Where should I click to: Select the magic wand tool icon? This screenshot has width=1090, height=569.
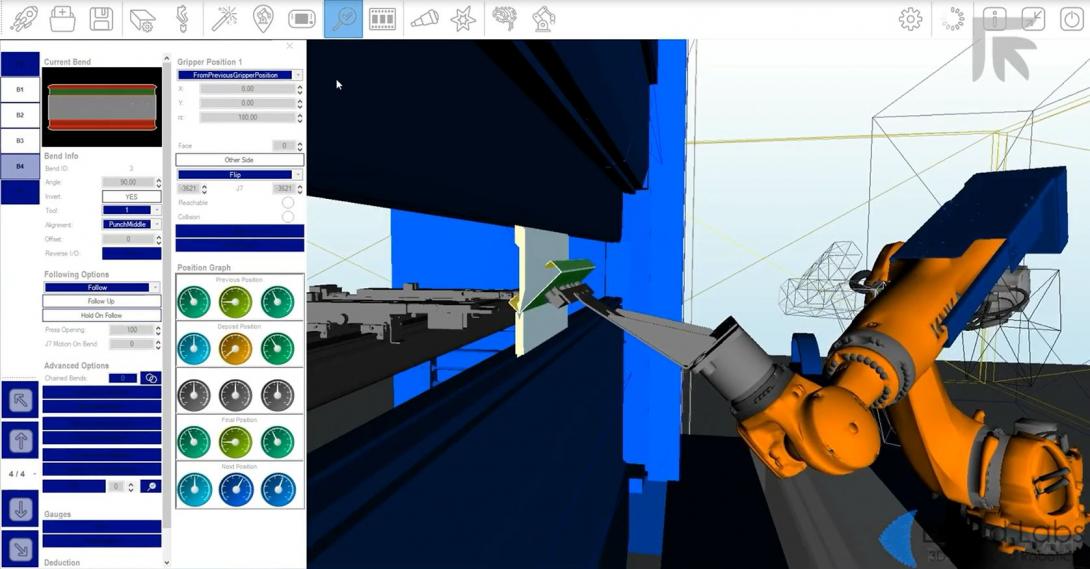tap(222, 19)
